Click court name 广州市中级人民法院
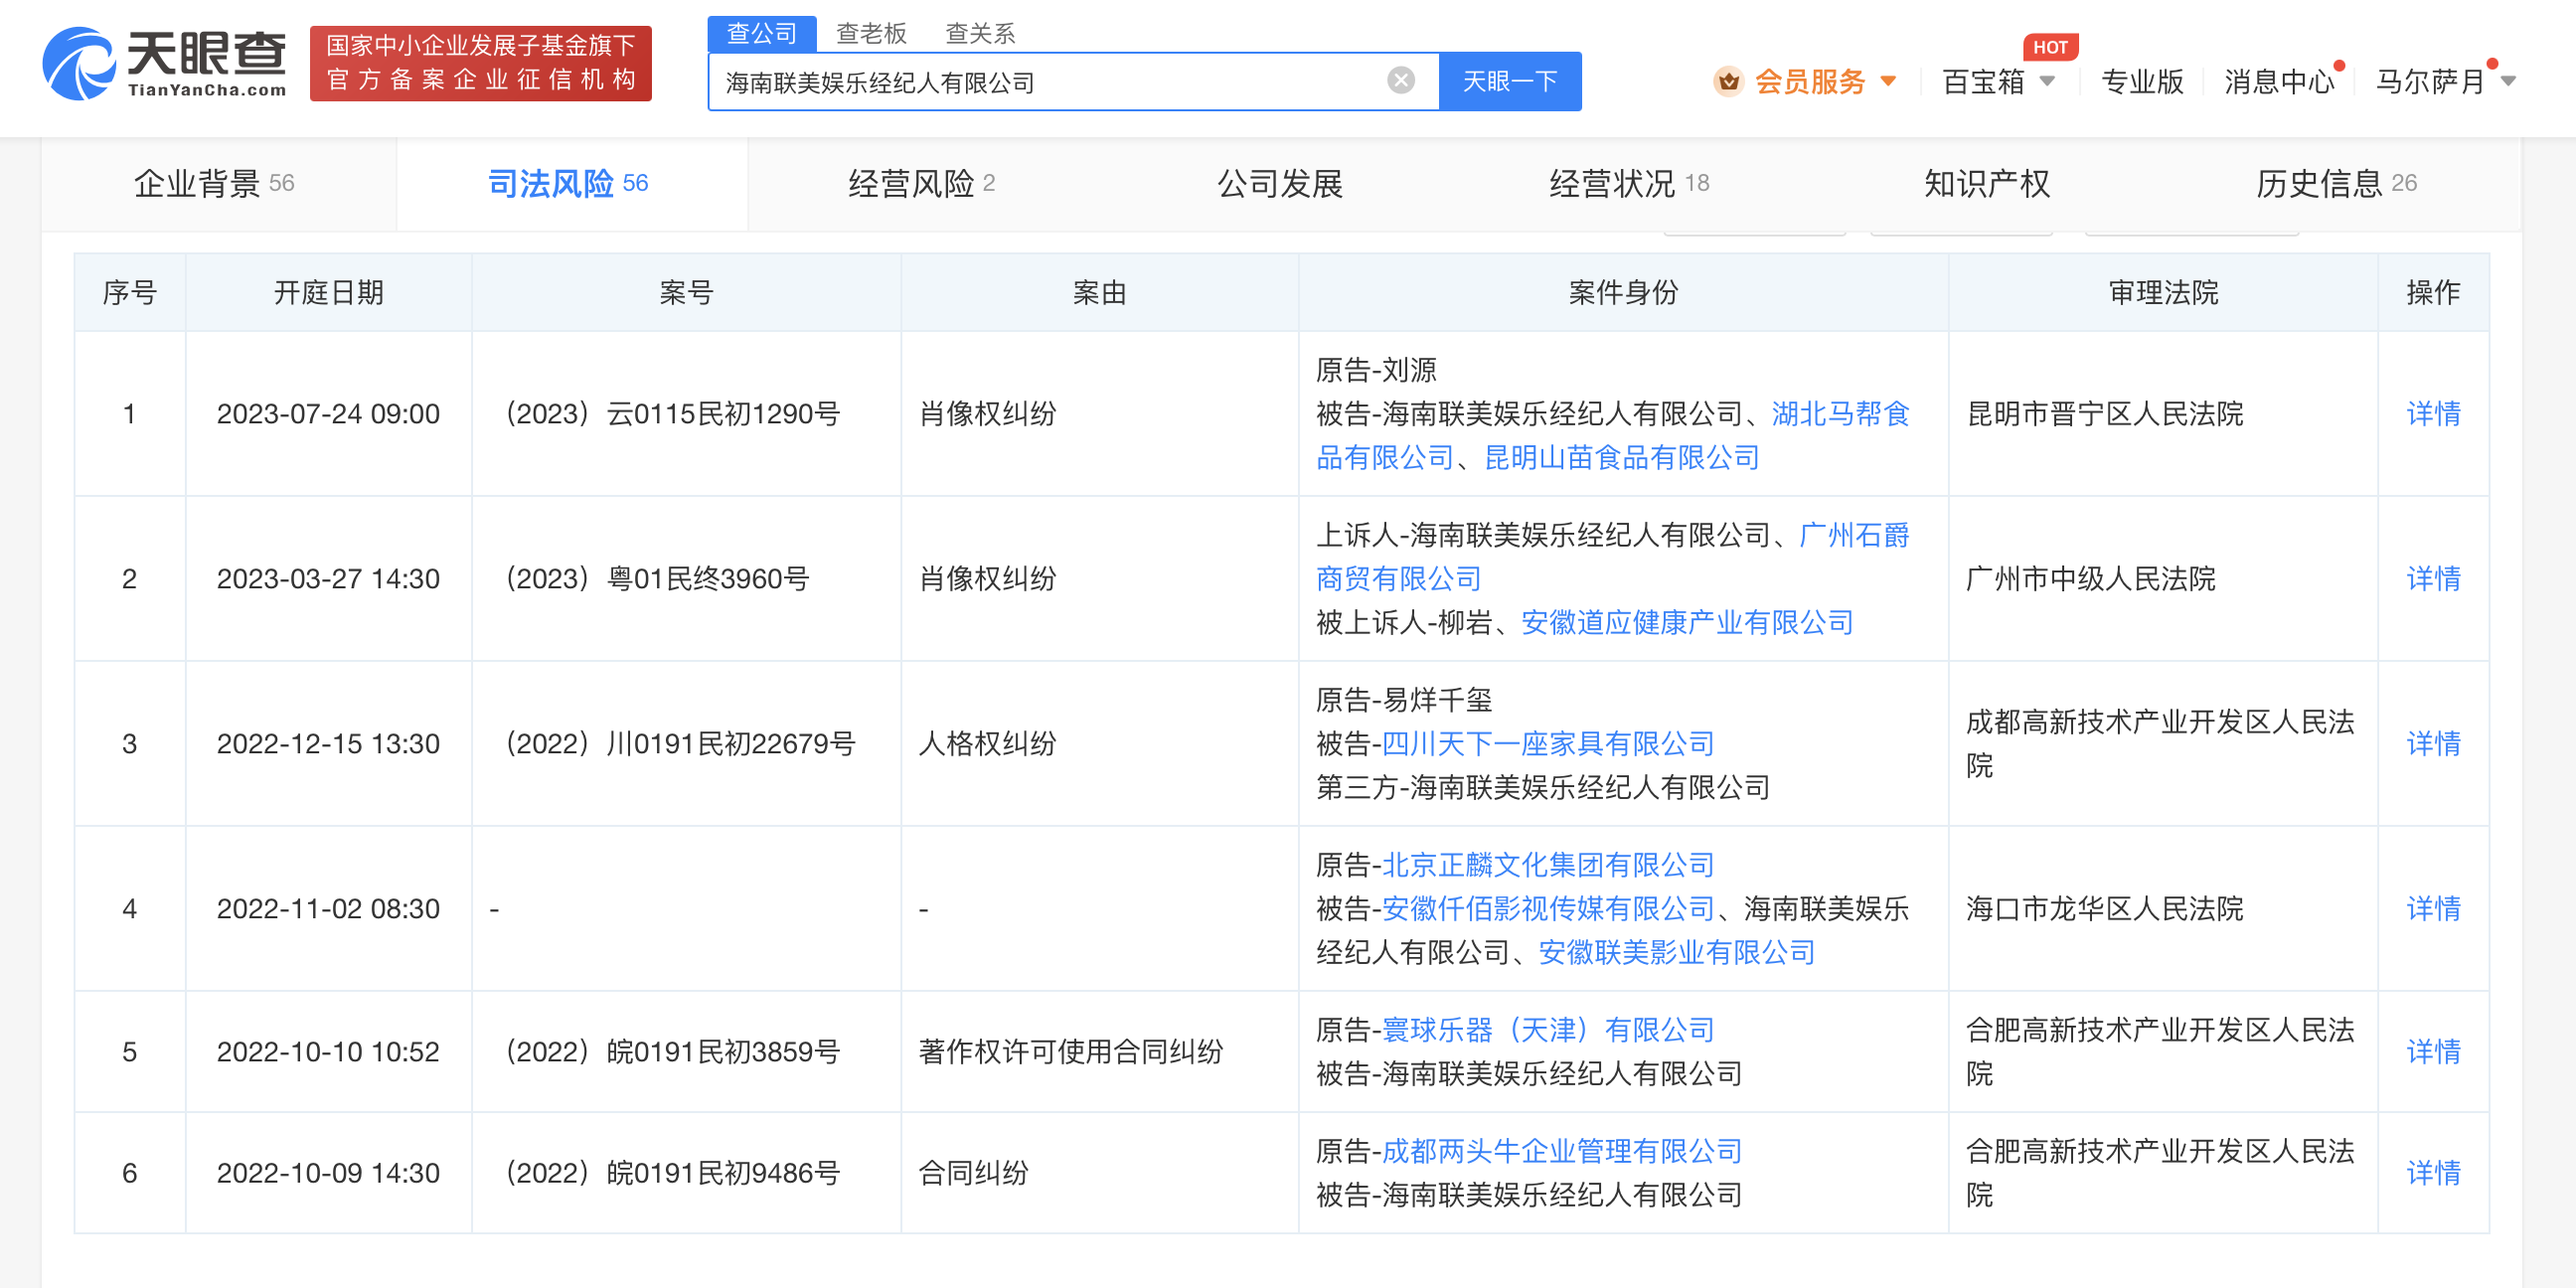This screenshot has width=2576, height=1288. click(2091, 579)
